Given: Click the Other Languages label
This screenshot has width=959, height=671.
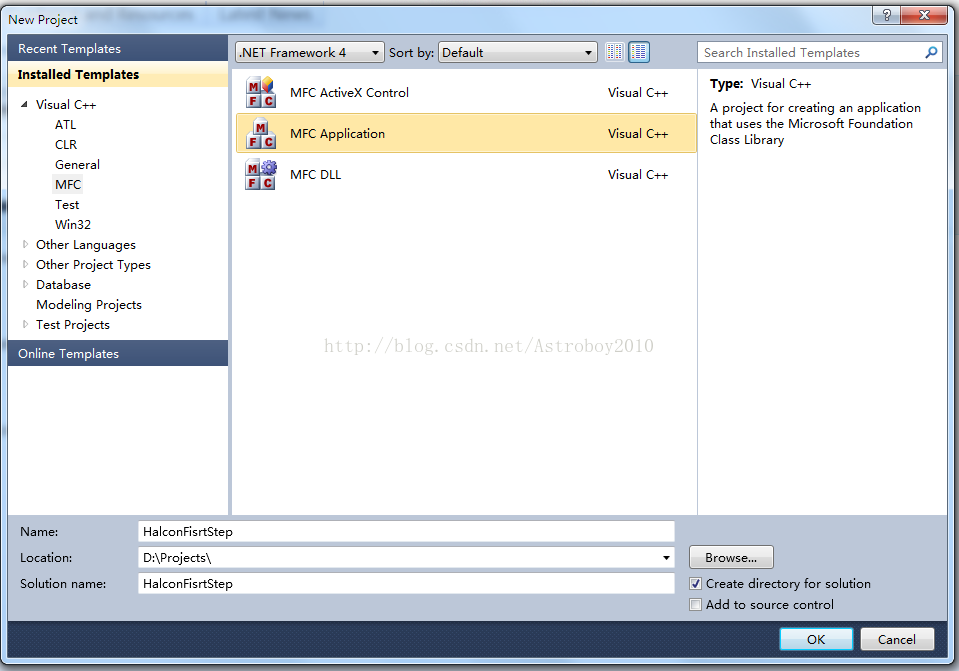Looking at the screenshot, I should point(86,245).
